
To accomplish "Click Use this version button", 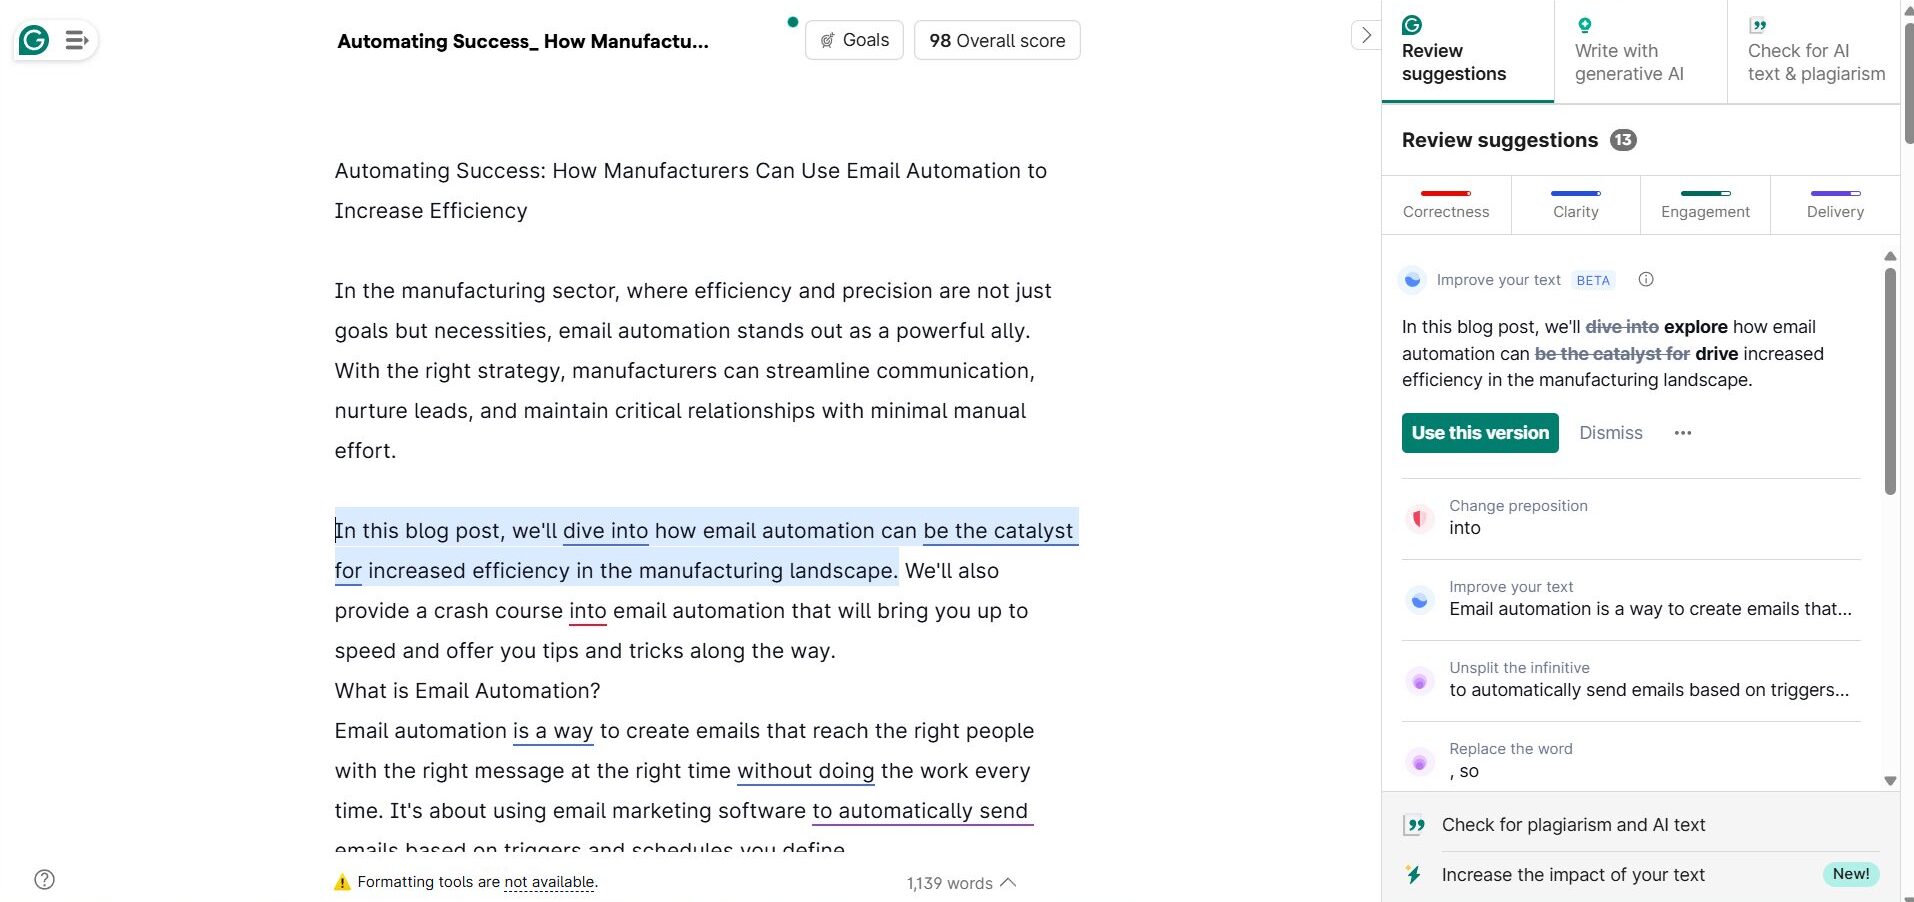I will tap(1480, 433).
